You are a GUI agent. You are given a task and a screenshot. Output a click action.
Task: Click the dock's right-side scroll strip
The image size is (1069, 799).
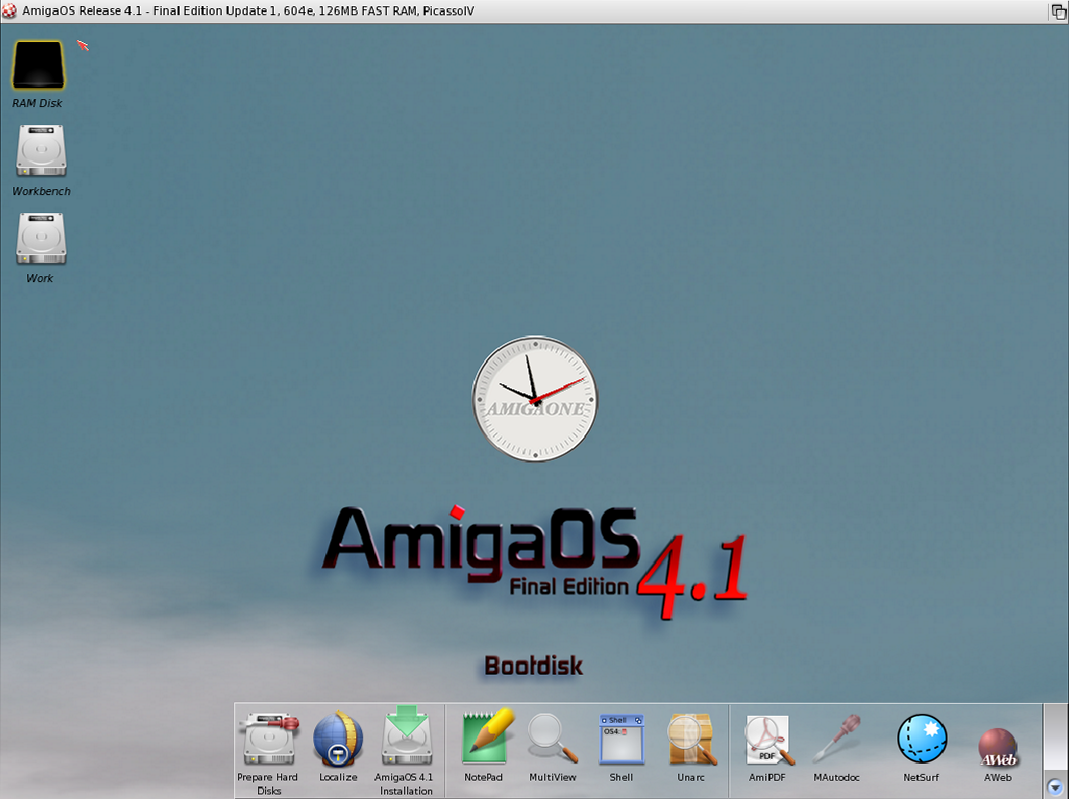pos(1055,738)
